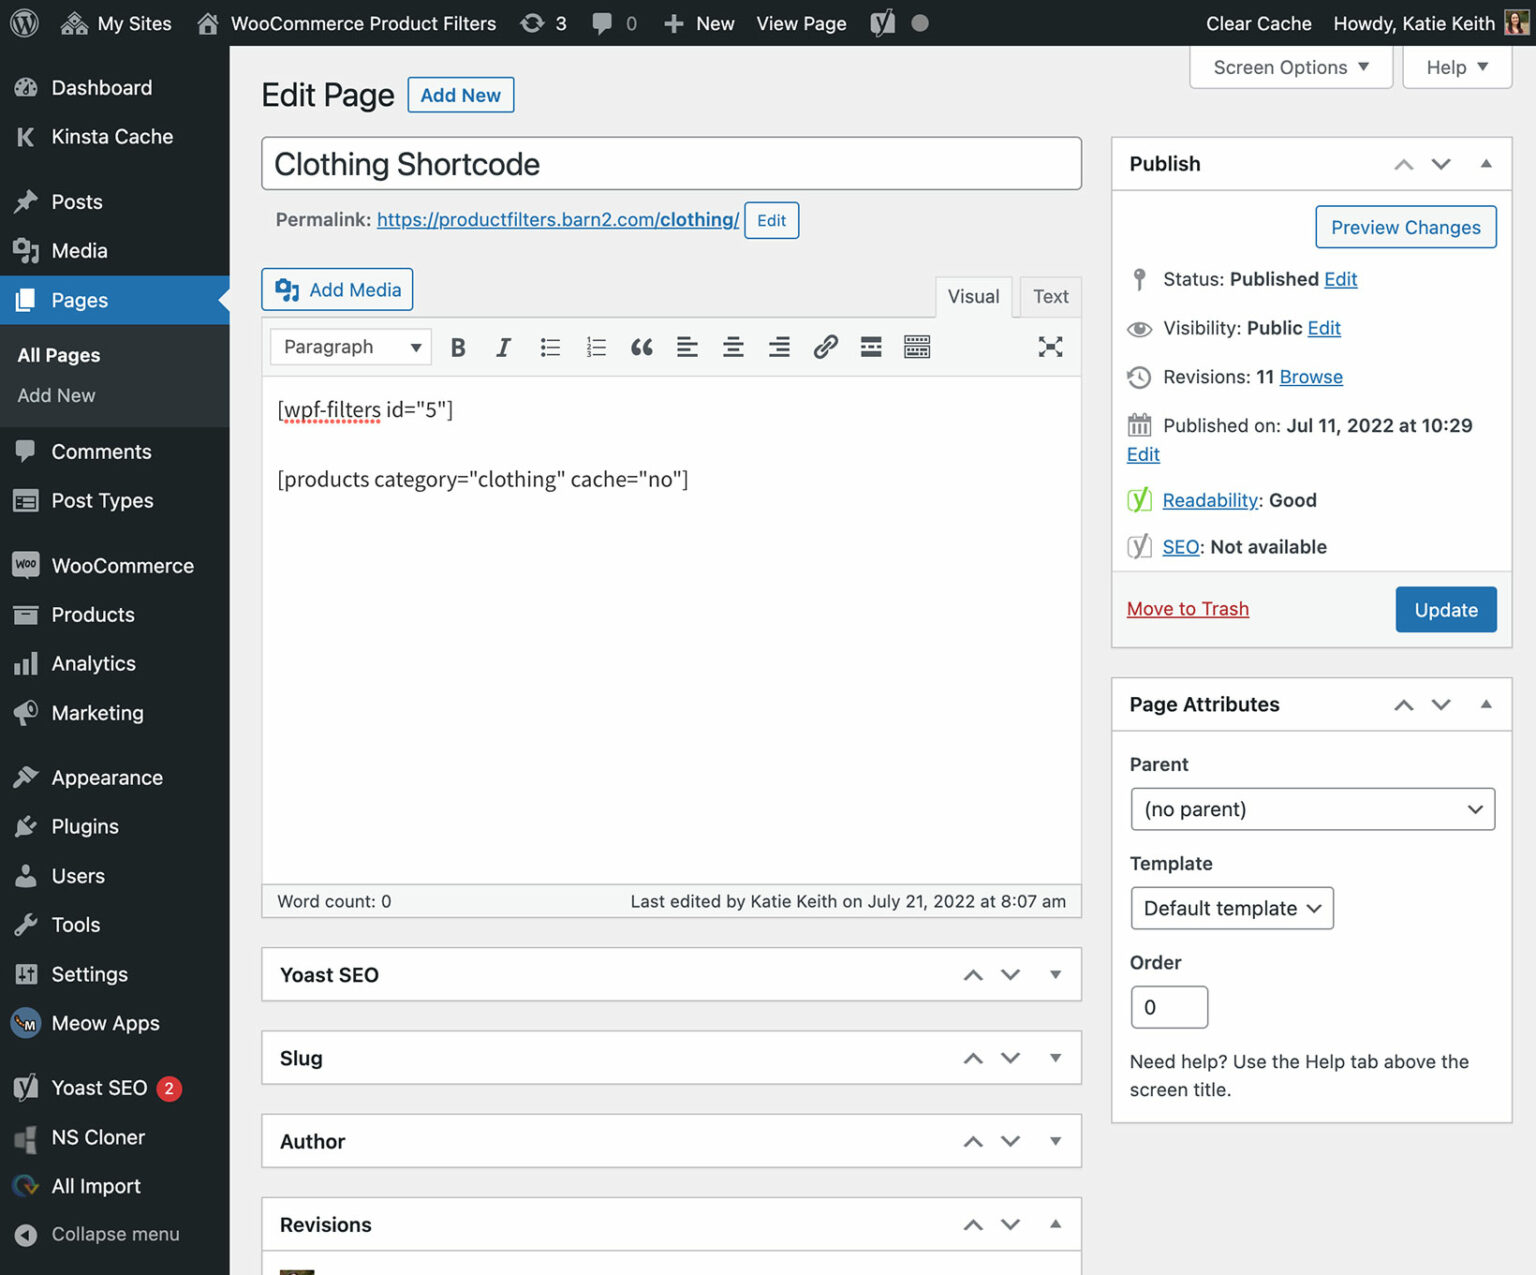Open the Paragraph style dropdown

[x=349, y=347]
